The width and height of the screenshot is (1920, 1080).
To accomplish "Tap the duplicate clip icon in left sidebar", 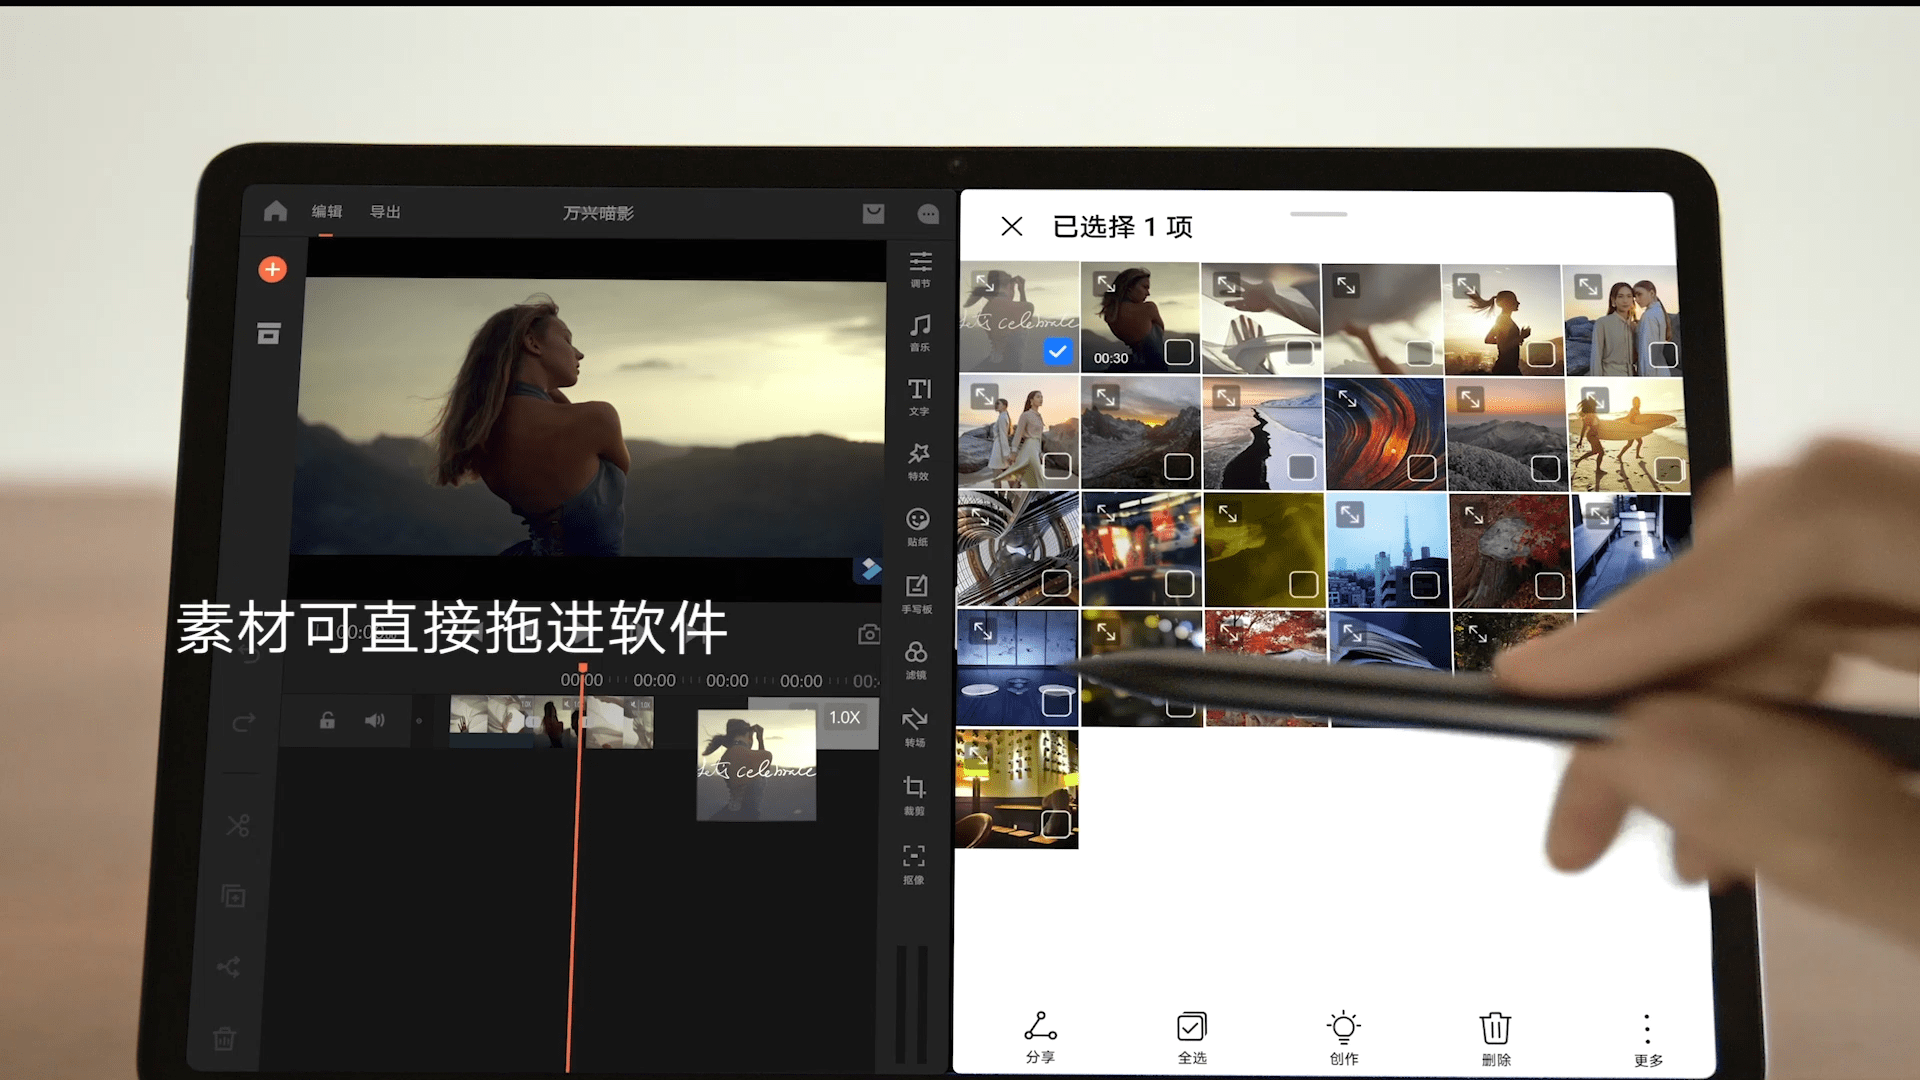I will pyautogui.click(x=233, y=896).
